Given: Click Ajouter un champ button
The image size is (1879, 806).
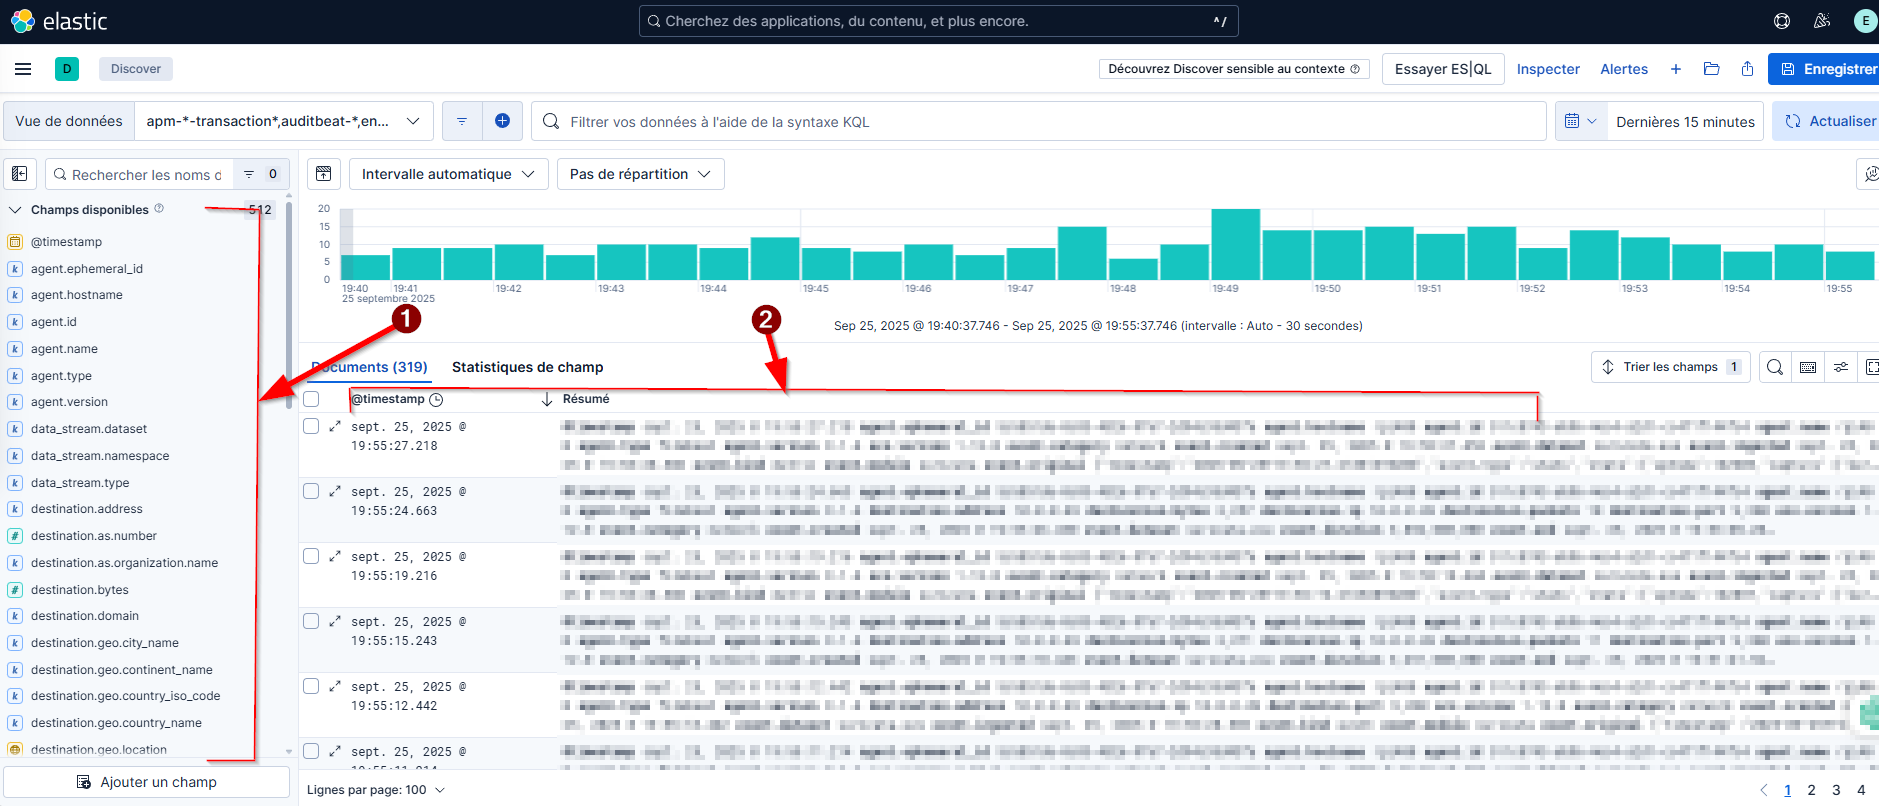Looking at the screenshot, I should point(147,782).
